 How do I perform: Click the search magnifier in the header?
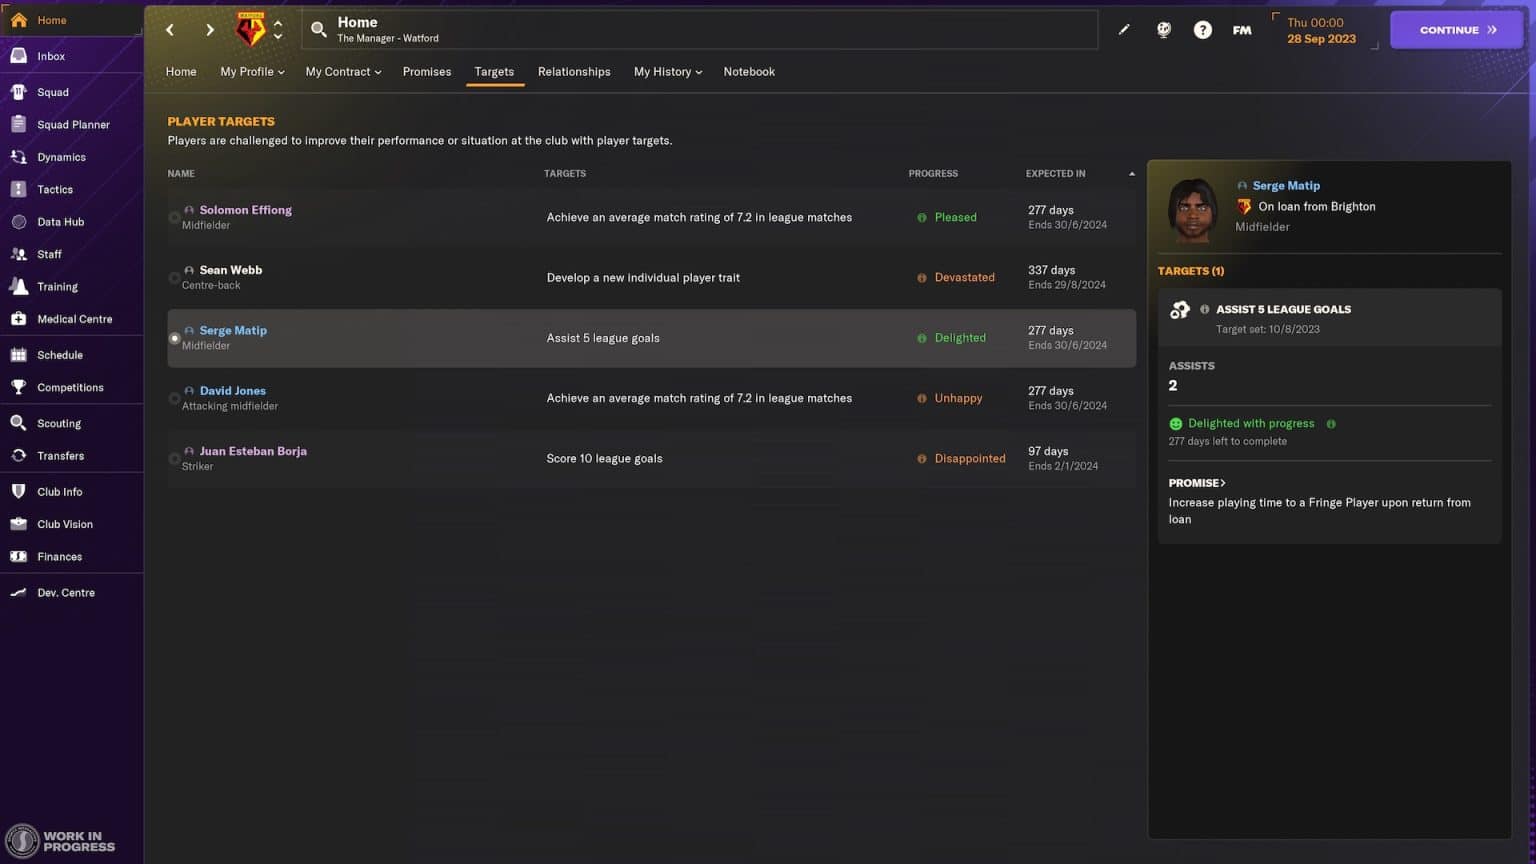pyautogui.click(x=318, y=30)
